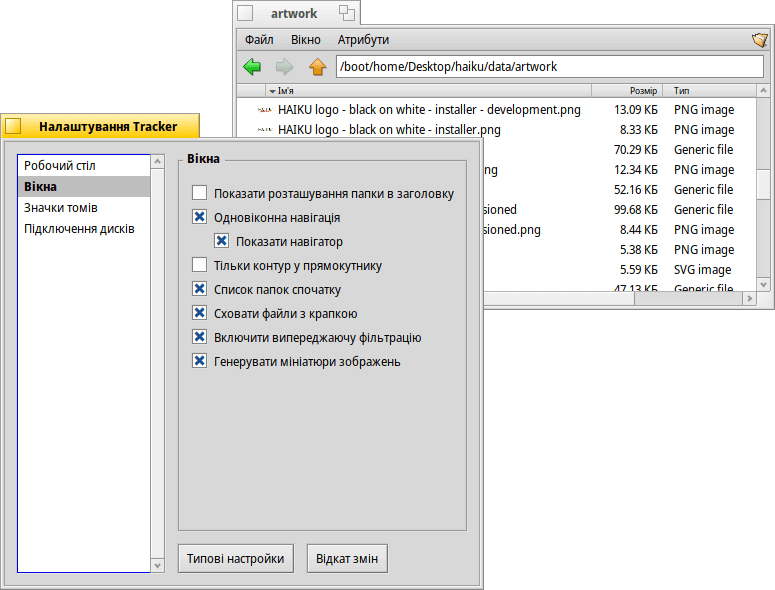Click the Відкат змін button

[347, 558]
